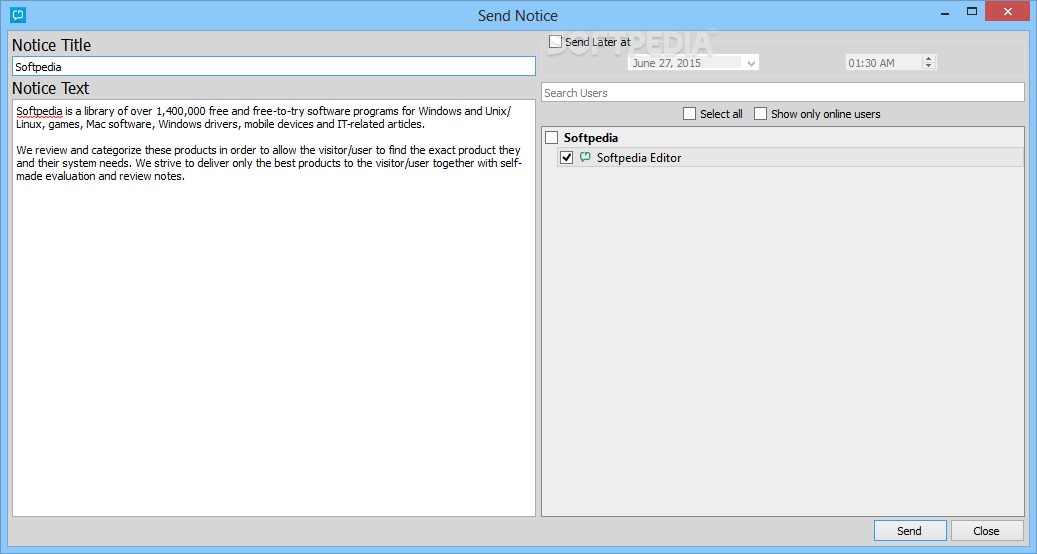Click the app icon in title bar
The height and width of the screenshot is (554, 1037).
18,15
